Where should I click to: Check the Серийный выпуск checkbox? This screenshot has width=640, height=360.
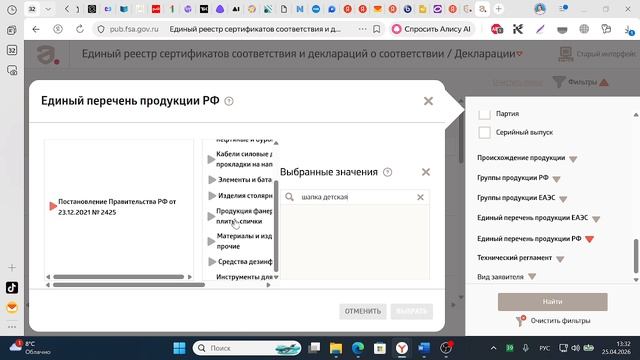[x=484, y=133]
